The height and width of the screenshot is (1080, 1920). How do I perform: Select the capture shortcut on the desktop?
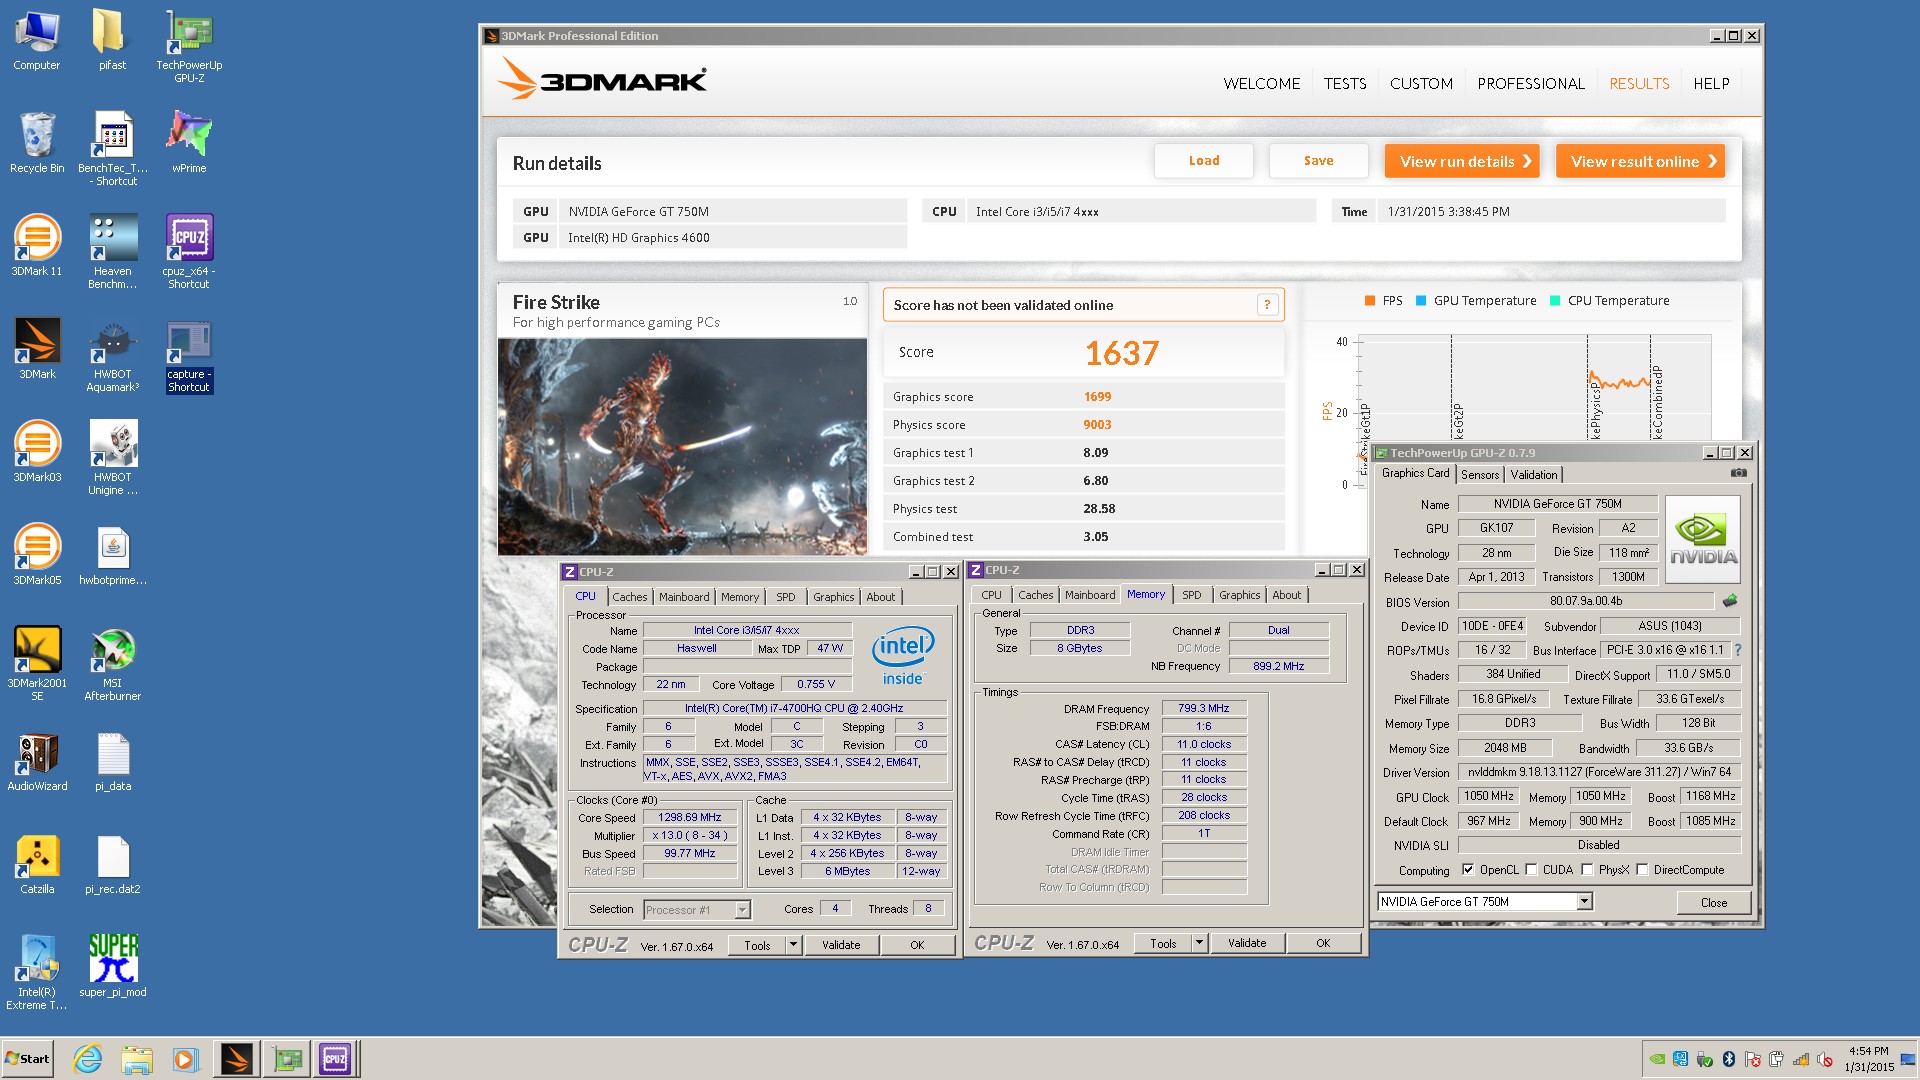pyautogui.click(x=188, y=354)
